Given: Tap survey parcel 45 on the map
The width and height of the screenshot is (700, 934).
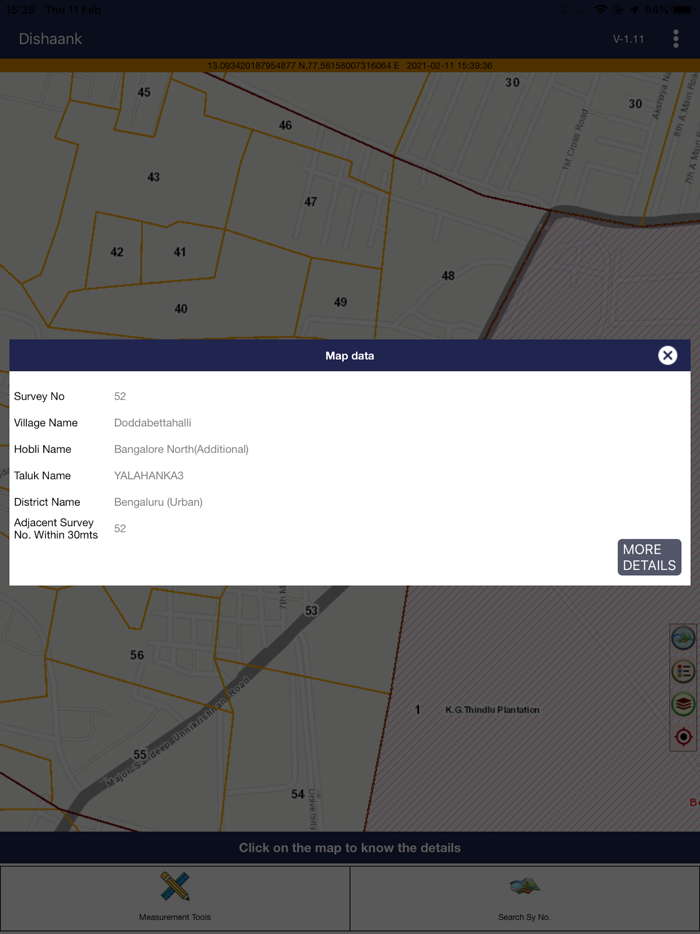Looking at the screenshot, I should pyautogui.click(x=144, y=92).
